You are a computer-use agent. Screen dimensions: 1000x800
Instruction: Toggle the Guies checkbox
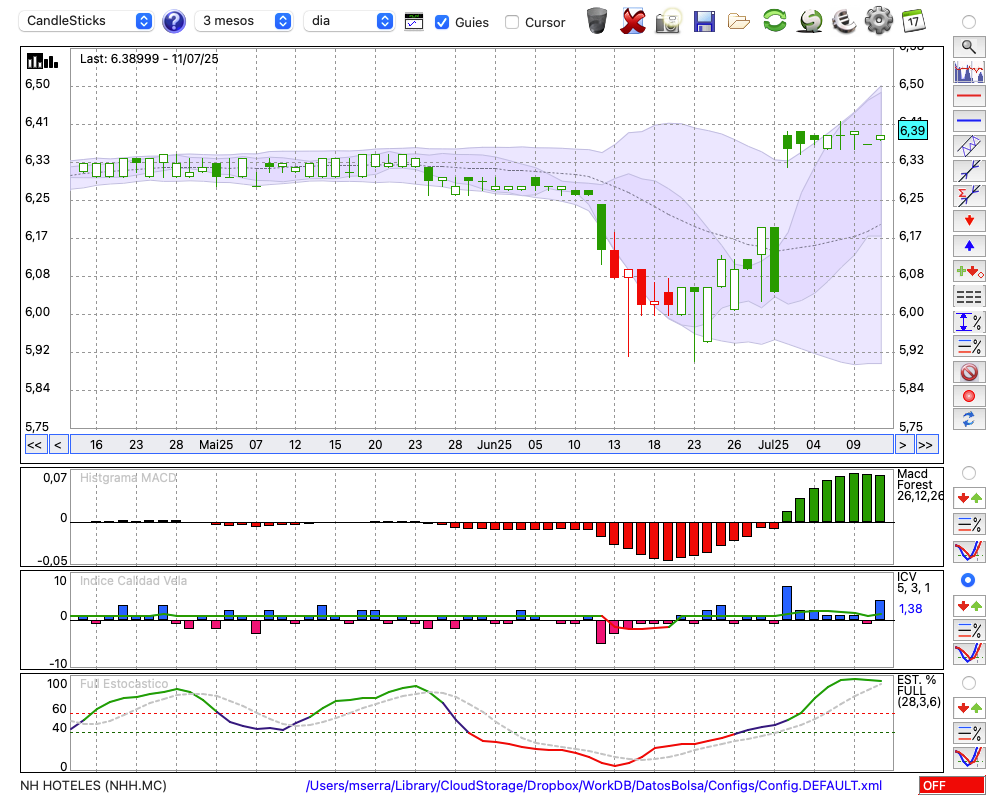441,22
